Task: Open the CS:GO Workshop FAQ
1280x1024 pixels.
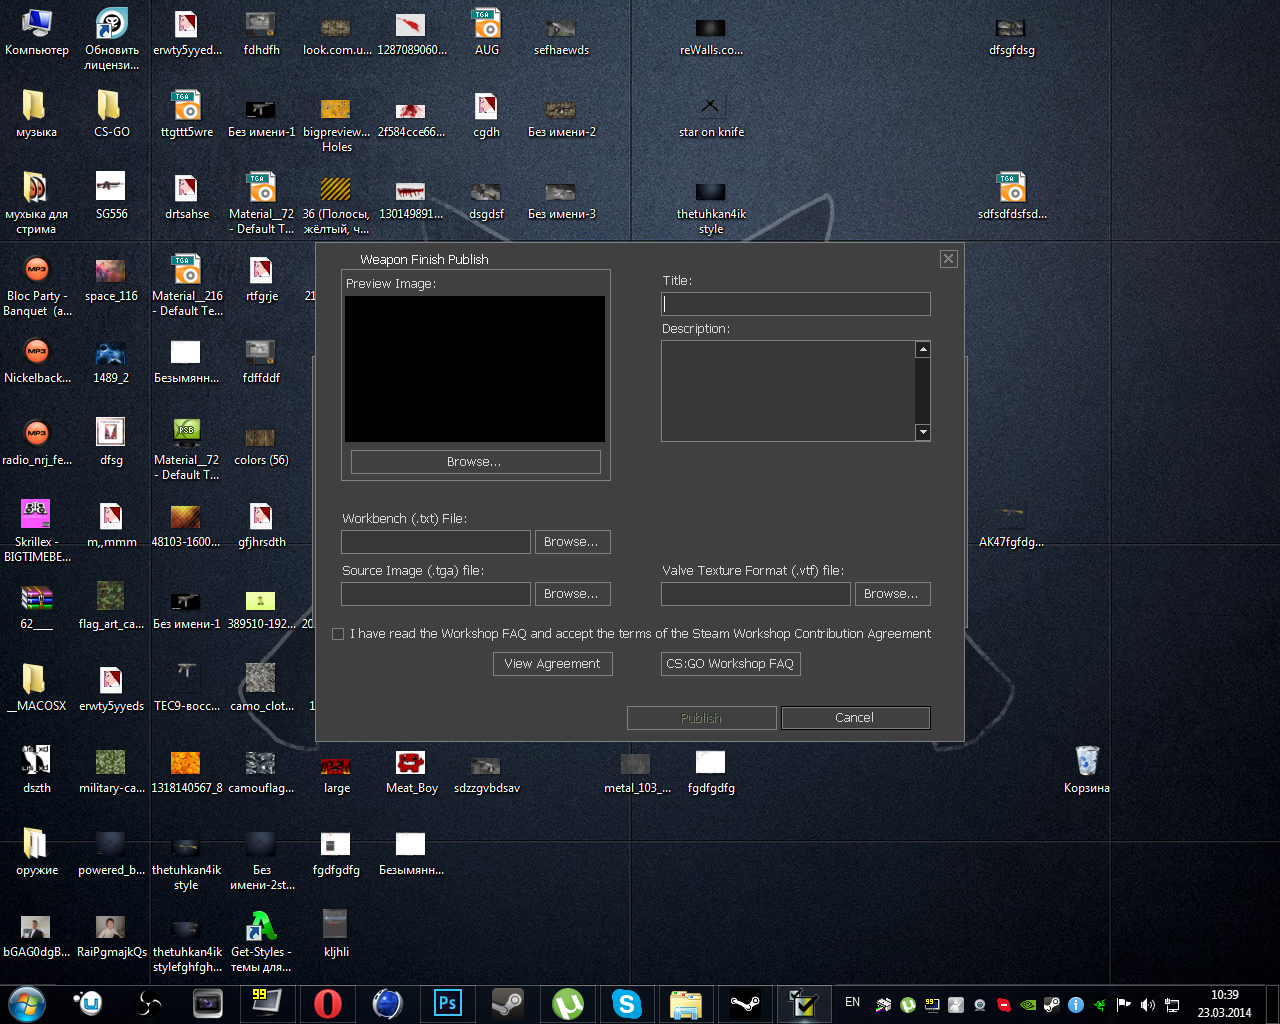Action: tap(730, 664)
